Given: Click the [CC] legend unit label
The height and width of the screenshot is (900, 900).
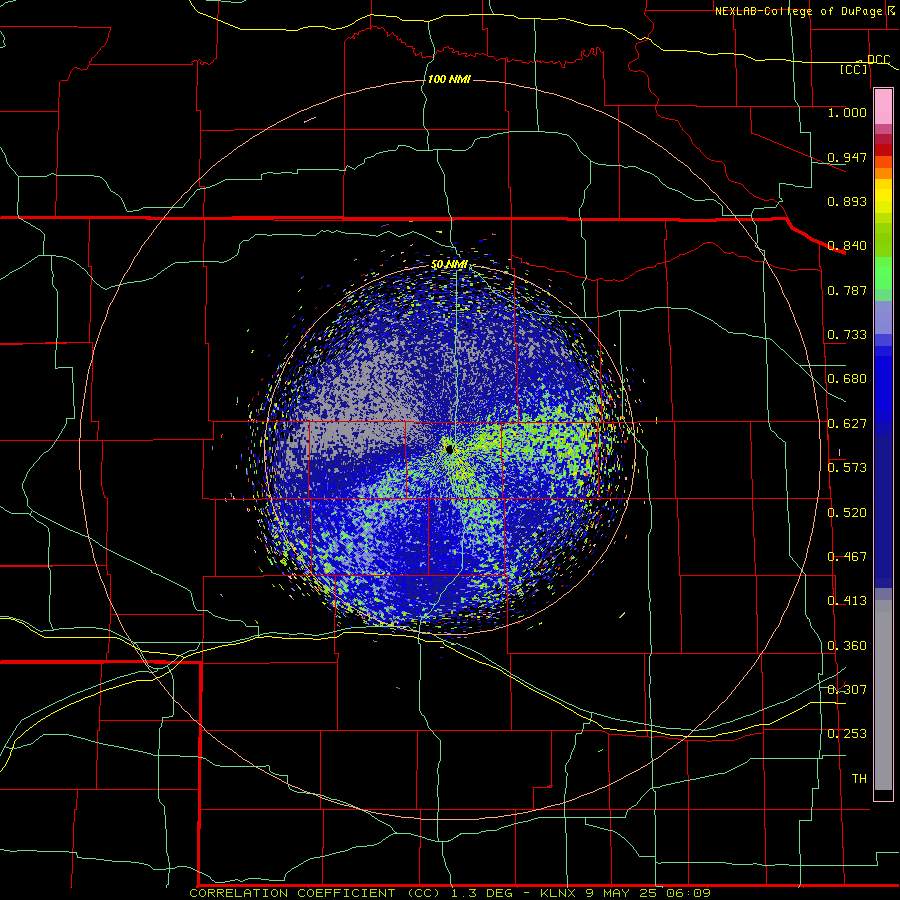Looking at the screenshot, I should (854, 69).
